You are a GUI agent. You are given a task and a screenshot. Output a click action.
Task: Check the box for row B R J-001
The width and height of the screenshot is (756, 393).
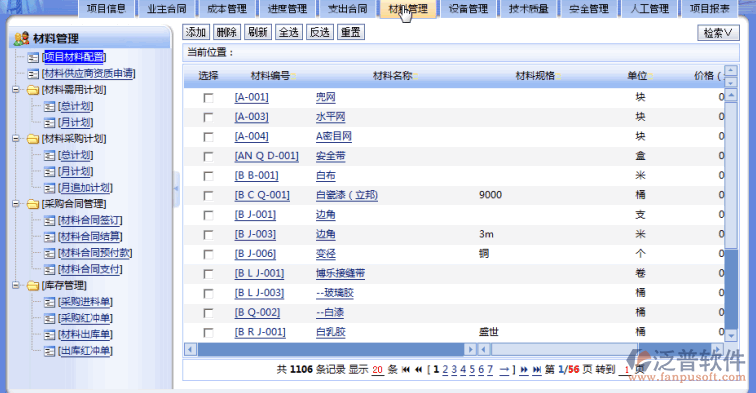tap(208, 333)
